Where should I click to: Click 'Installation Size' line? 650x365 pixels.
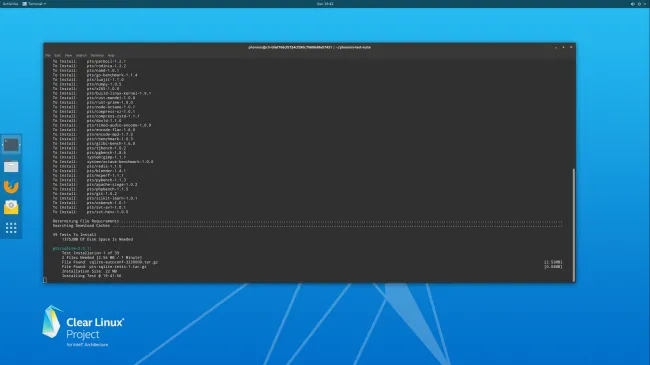(x=89, y=271)
